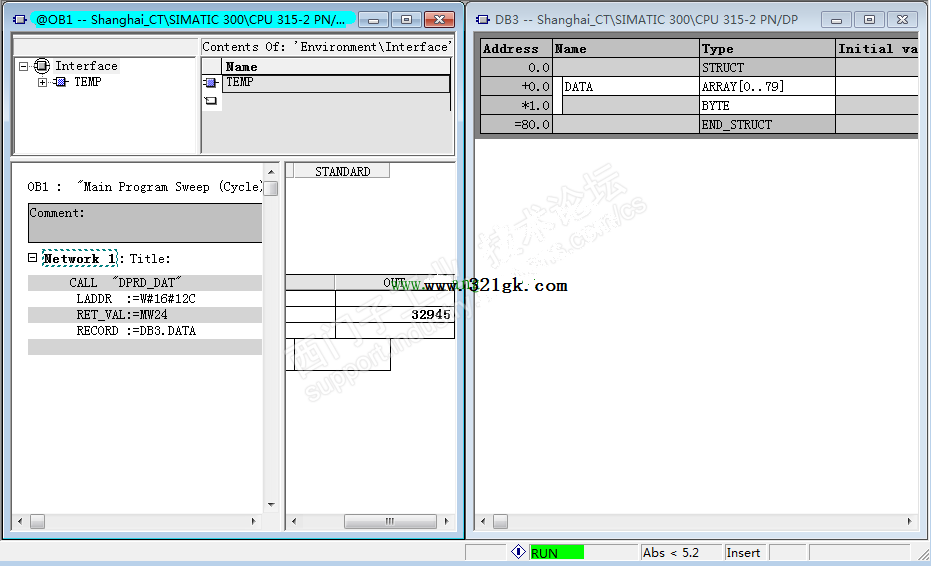
Task: Click DB3 horizontal scroll left arrow
Action: [x=483, y=521]
